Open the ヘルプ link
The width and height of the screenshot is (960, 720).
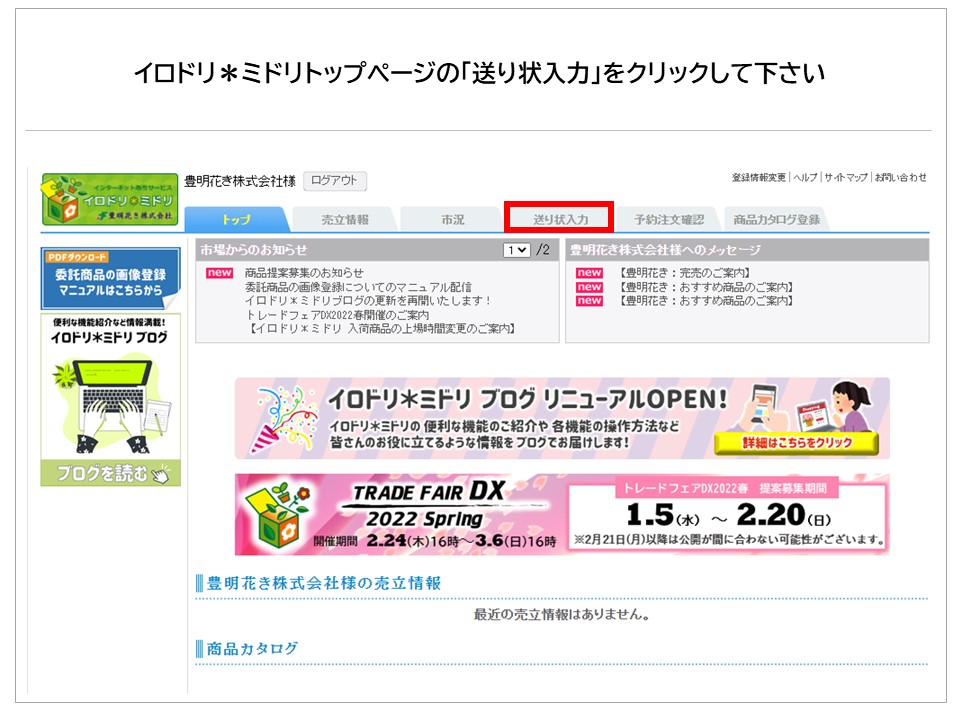pos(805,178)
